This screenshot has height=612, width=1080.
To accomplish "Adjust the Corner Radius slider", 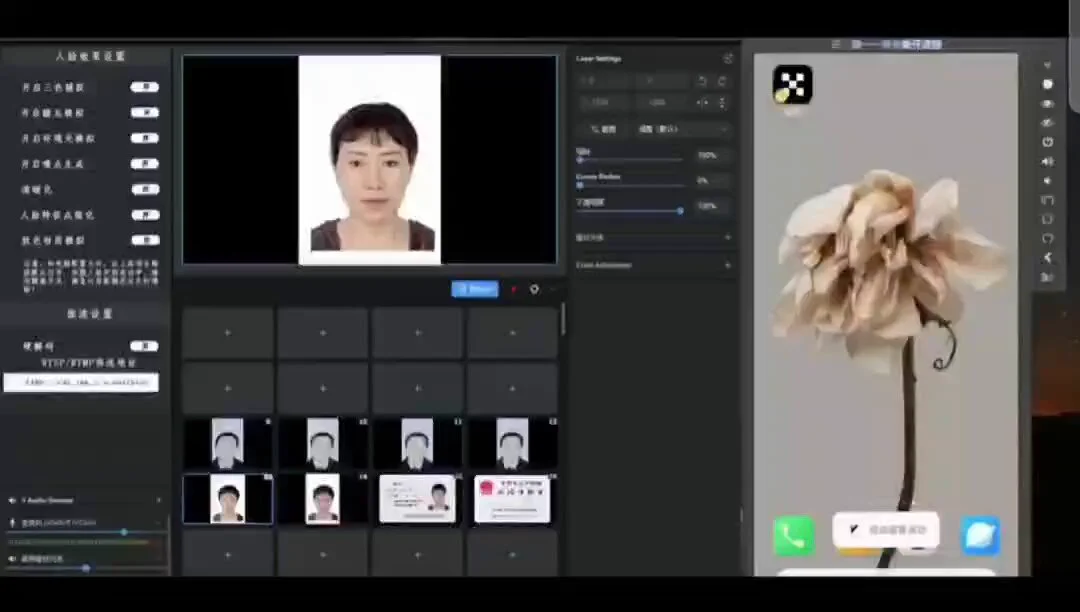I will (x=629, y=185).
